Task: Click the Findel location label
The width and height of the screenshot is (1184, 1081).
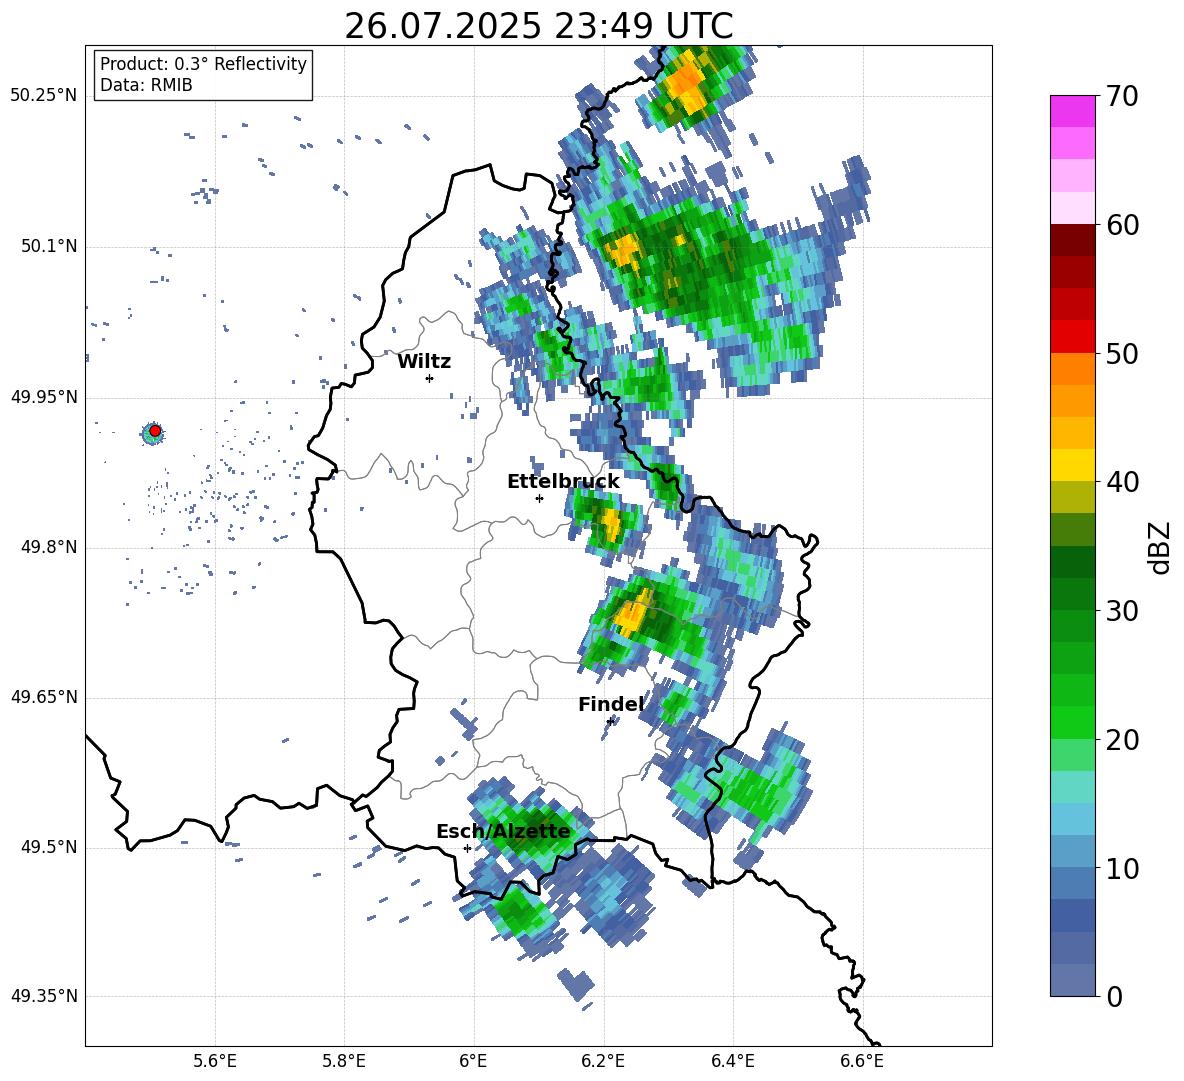Action: coord(611,704)
